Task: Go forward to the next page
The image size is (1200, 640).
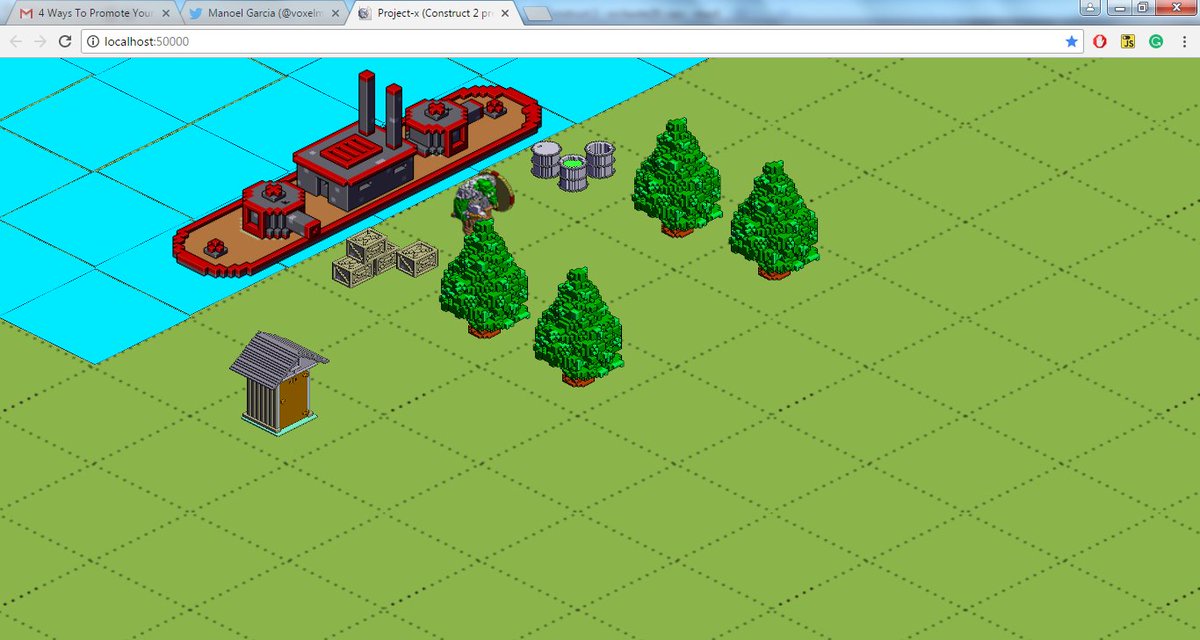Action: coord(40,41)
